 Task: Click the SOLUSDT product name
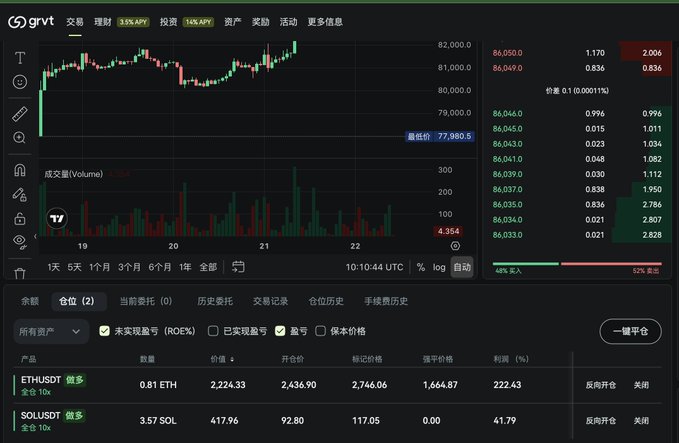(x=40, y=415)
